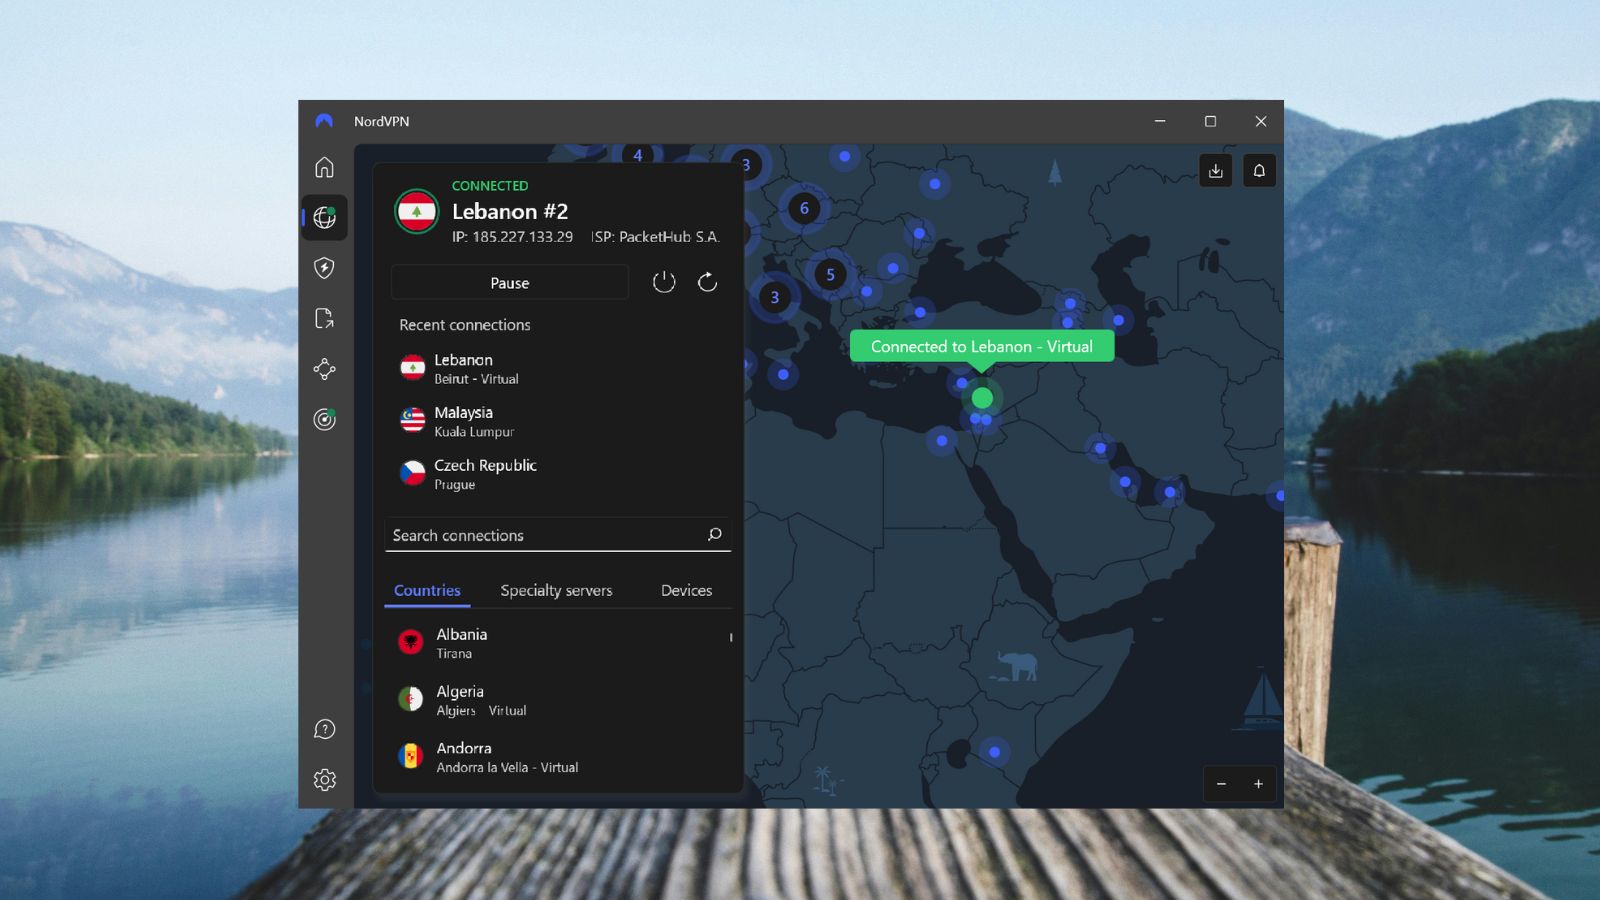Expand the cluster marked 6 on the map
Screen dimensions: 1600x900
click(803, 208)
